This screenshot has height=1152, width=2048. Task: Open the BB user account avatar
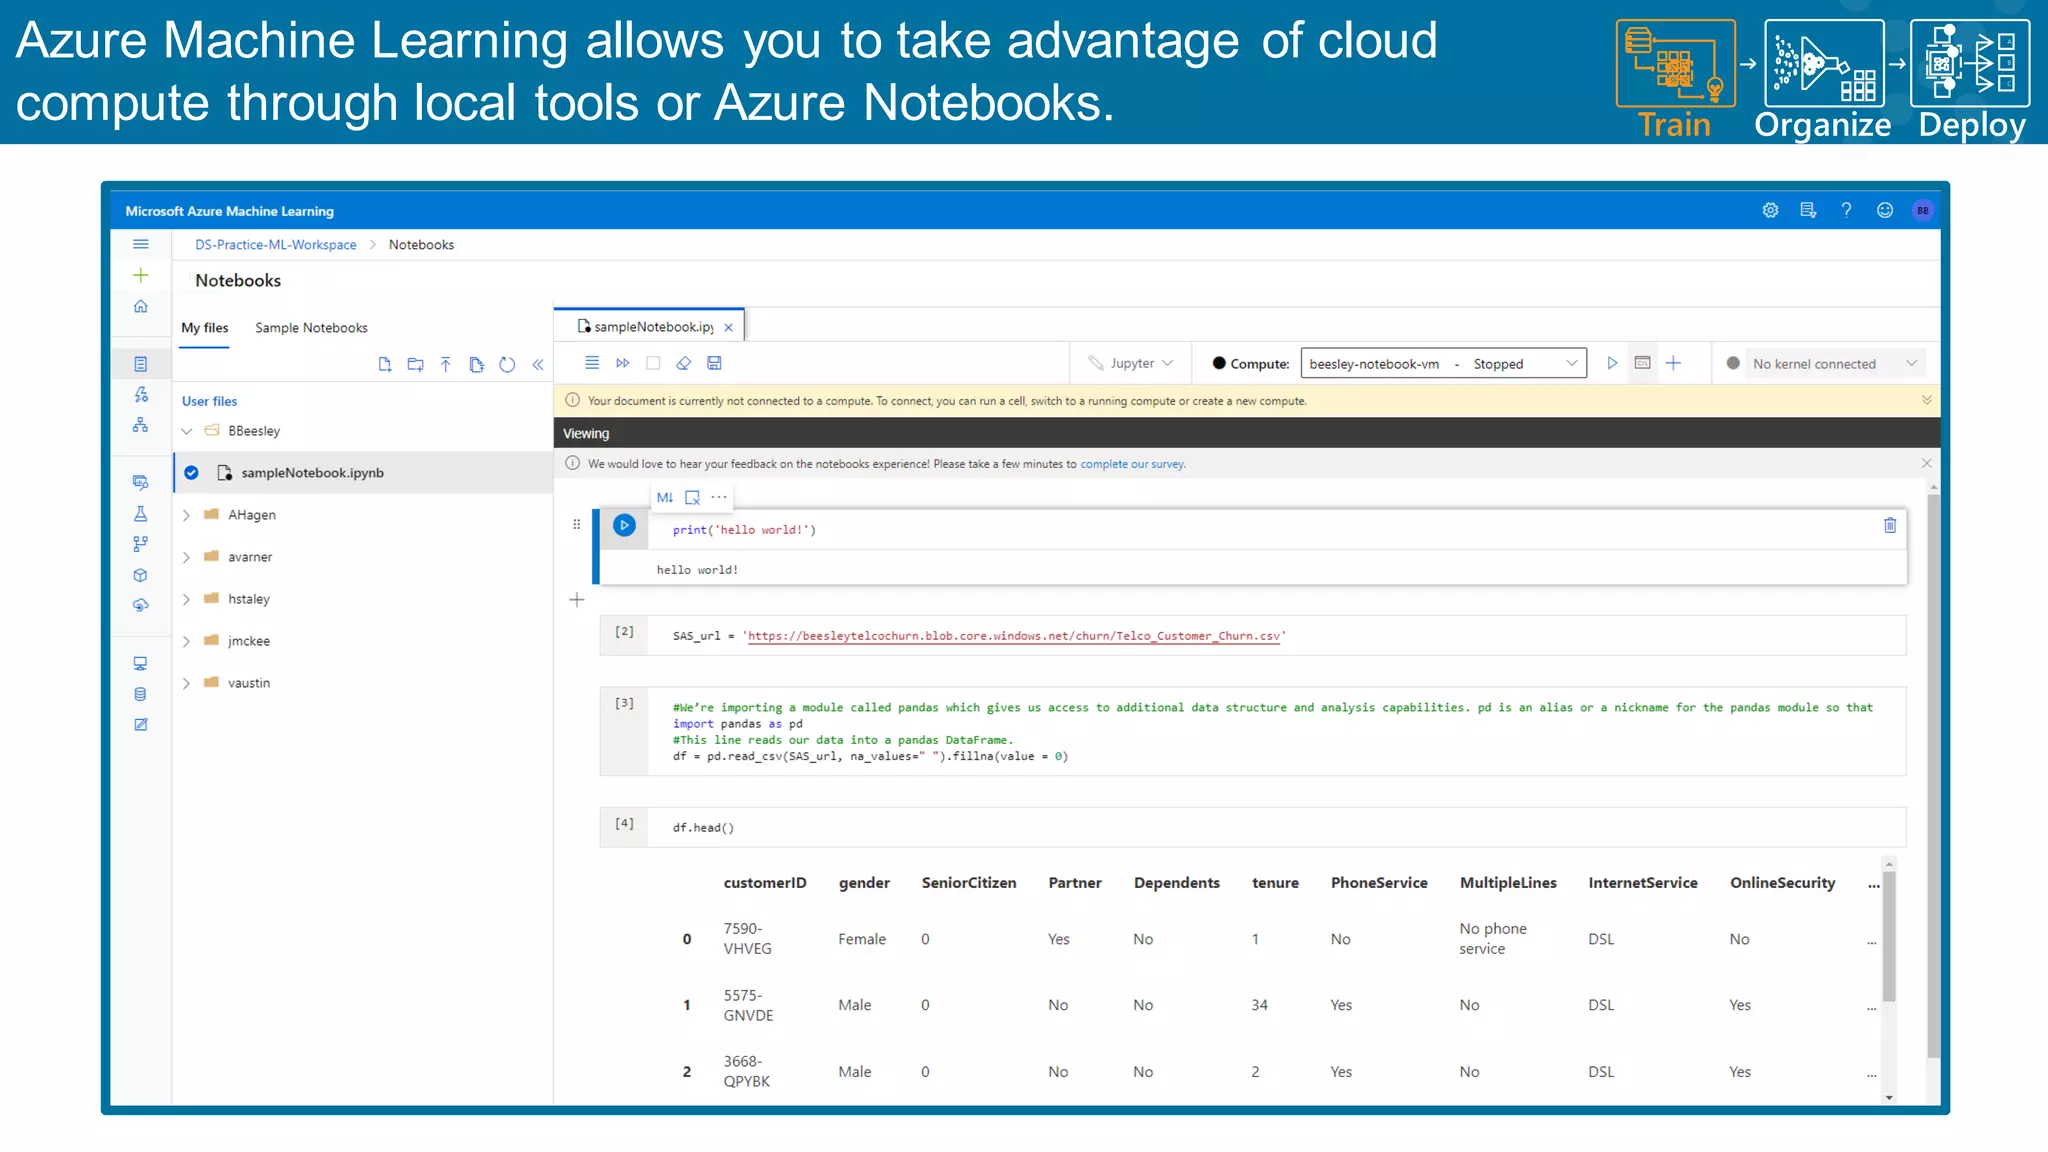click(x=1922, y=210)
